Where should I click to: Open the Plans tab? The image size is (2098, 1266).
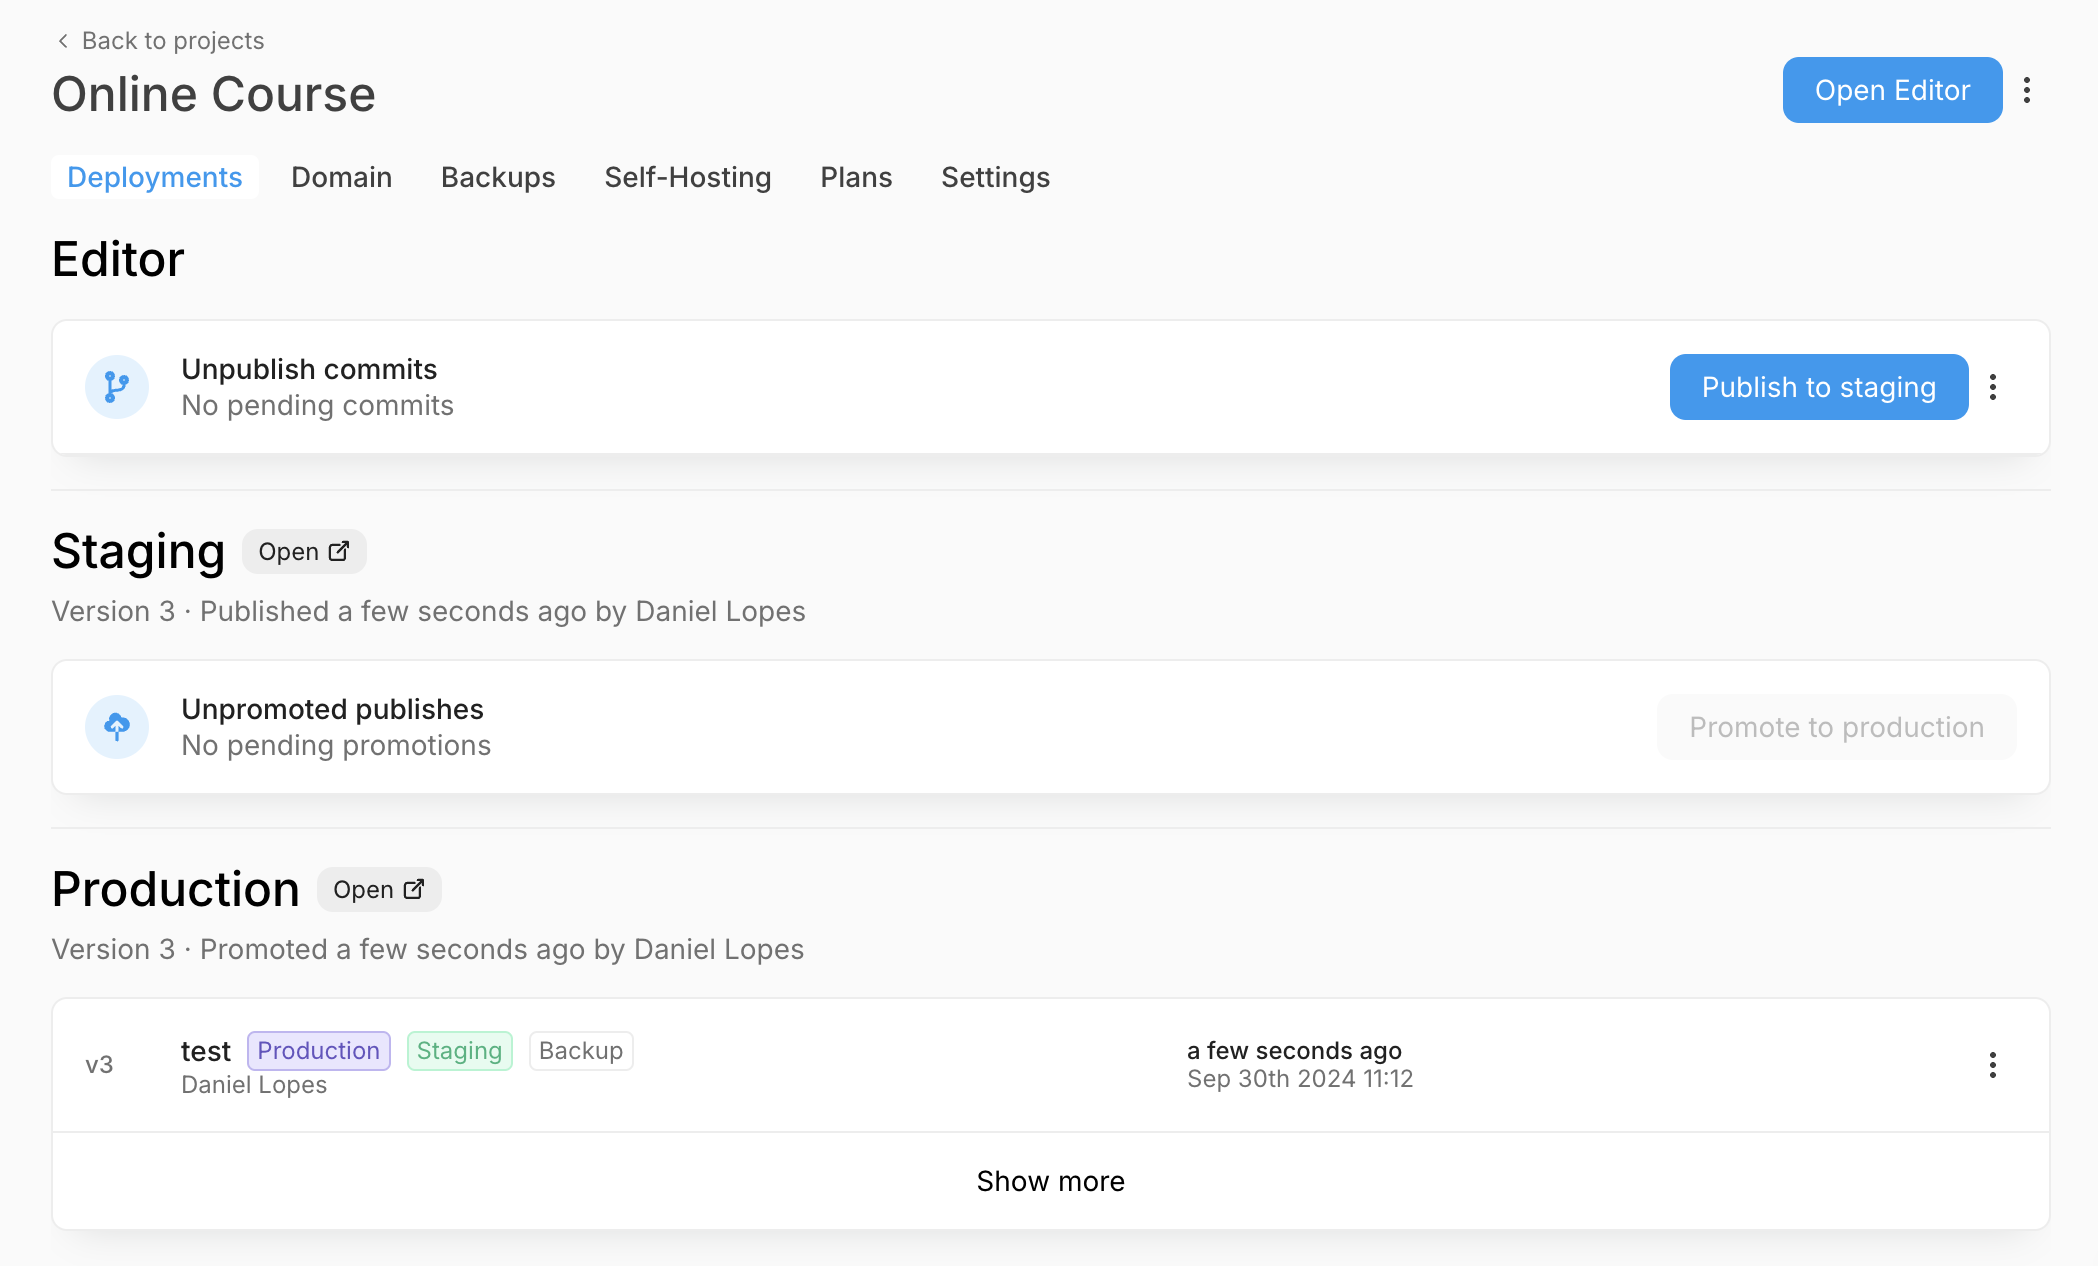point(856,177)
